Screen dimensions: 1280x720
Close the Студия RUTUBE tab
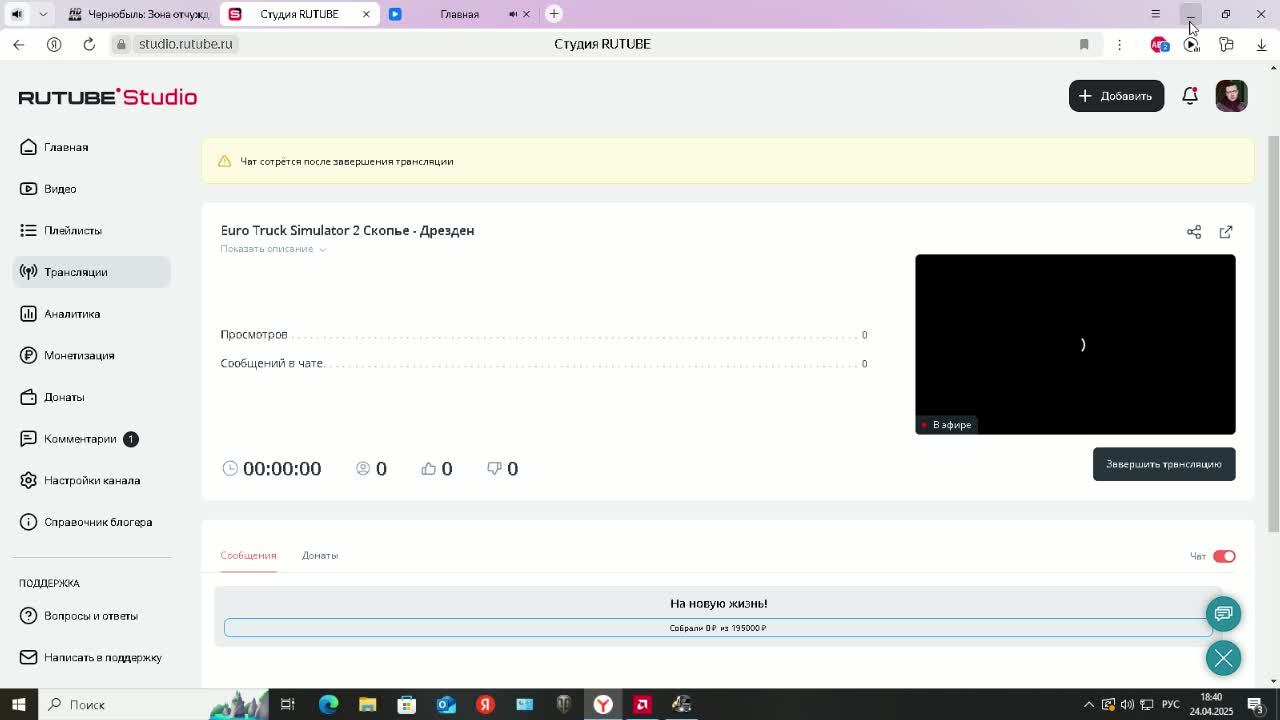[x=366, y=14]
